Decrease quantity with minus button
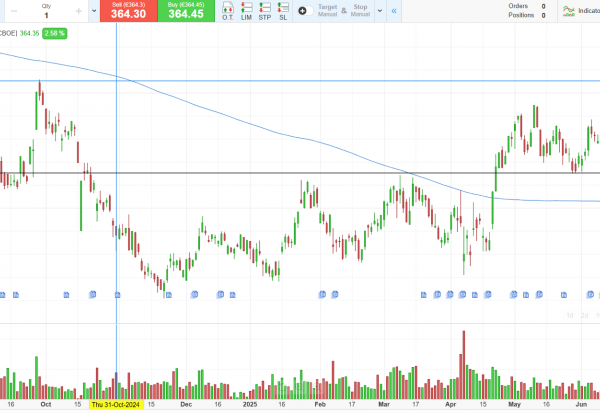600x413 pixels. click(14, 11)
